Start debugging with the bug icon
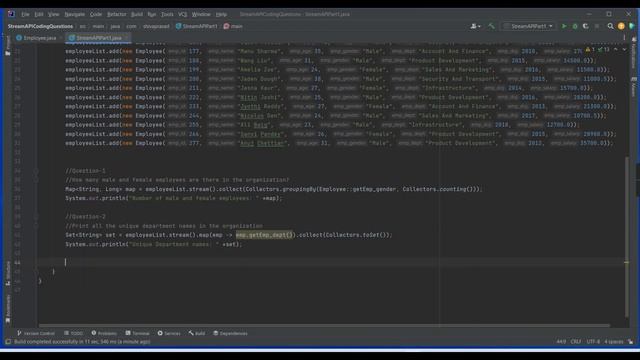 pos(575,26)
